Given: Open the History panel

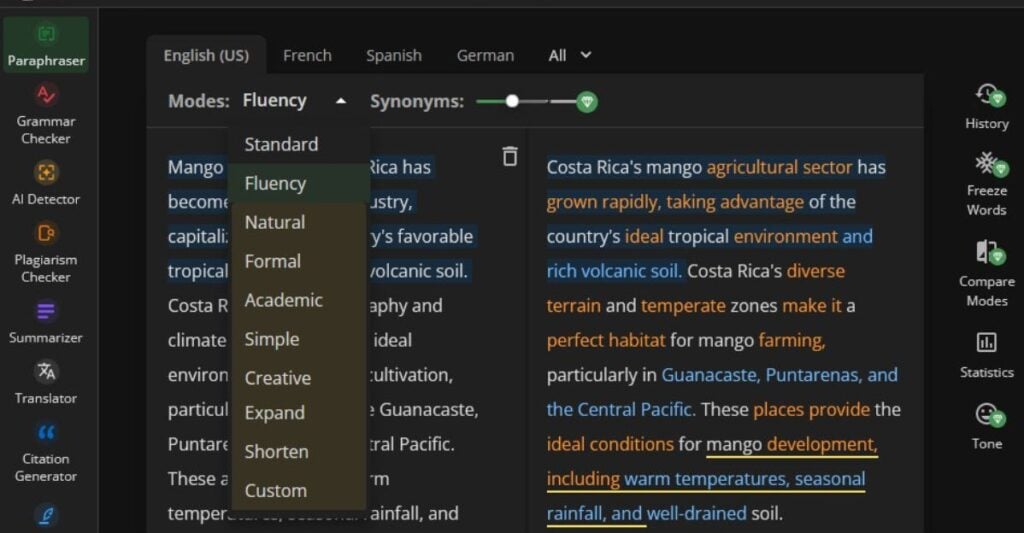Looking at the screenshot, I should point(986,106).
